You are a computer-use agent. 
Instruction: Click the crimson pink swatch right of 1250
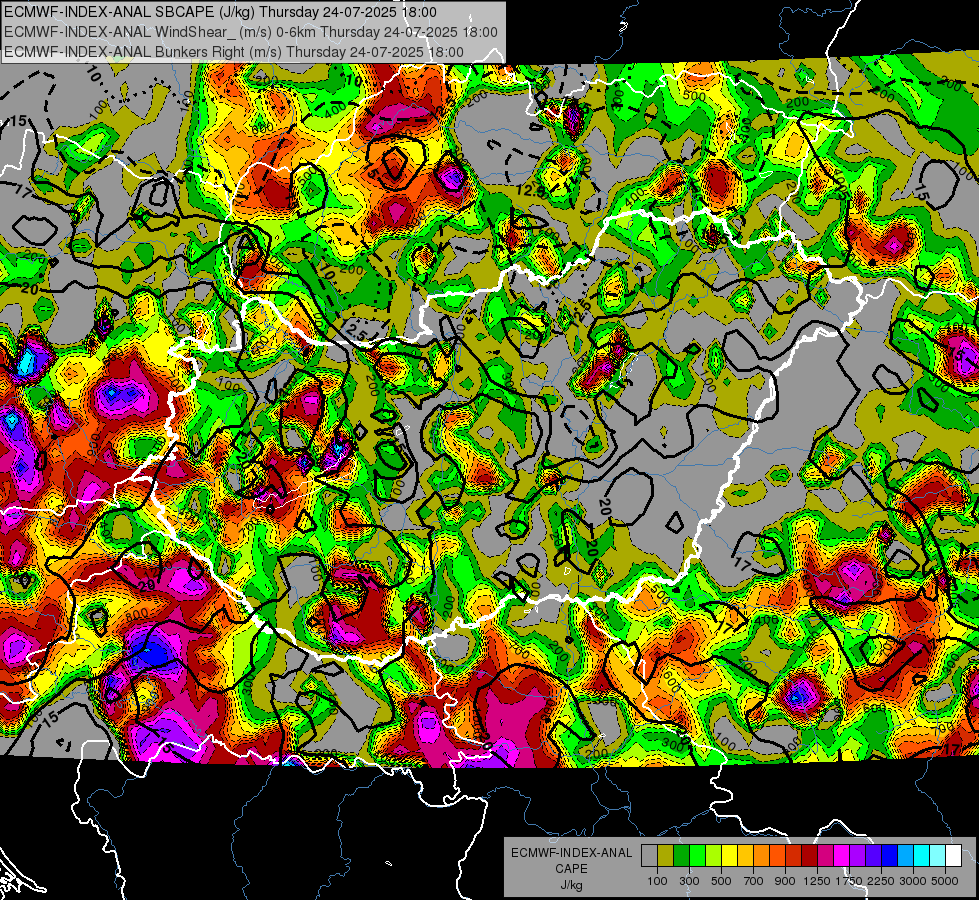[825, 856]
